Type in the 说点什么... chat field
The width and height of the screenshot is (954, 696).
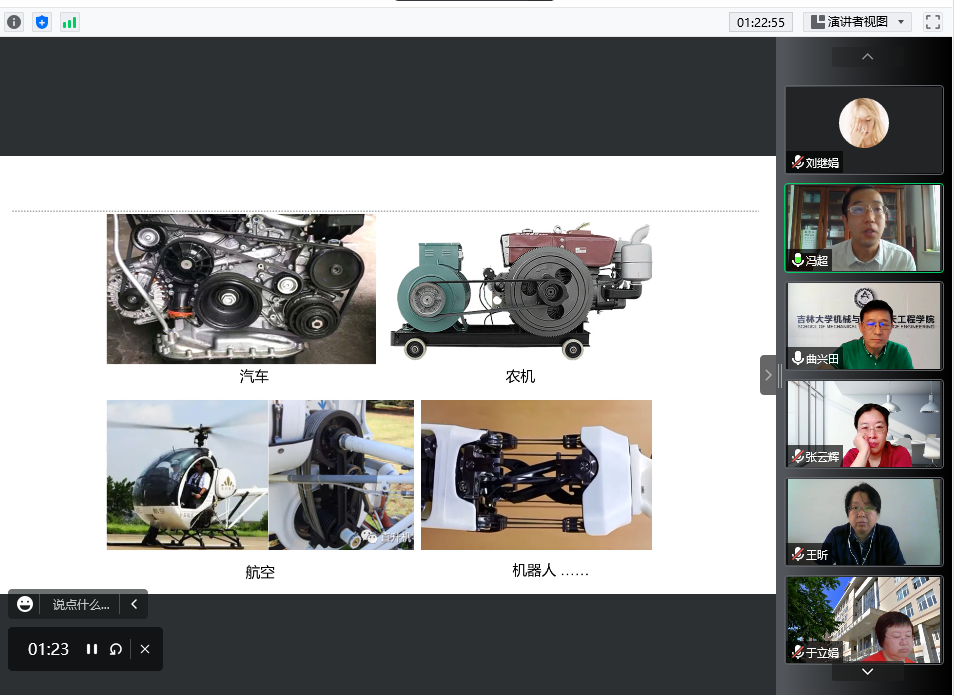[80, 604]
